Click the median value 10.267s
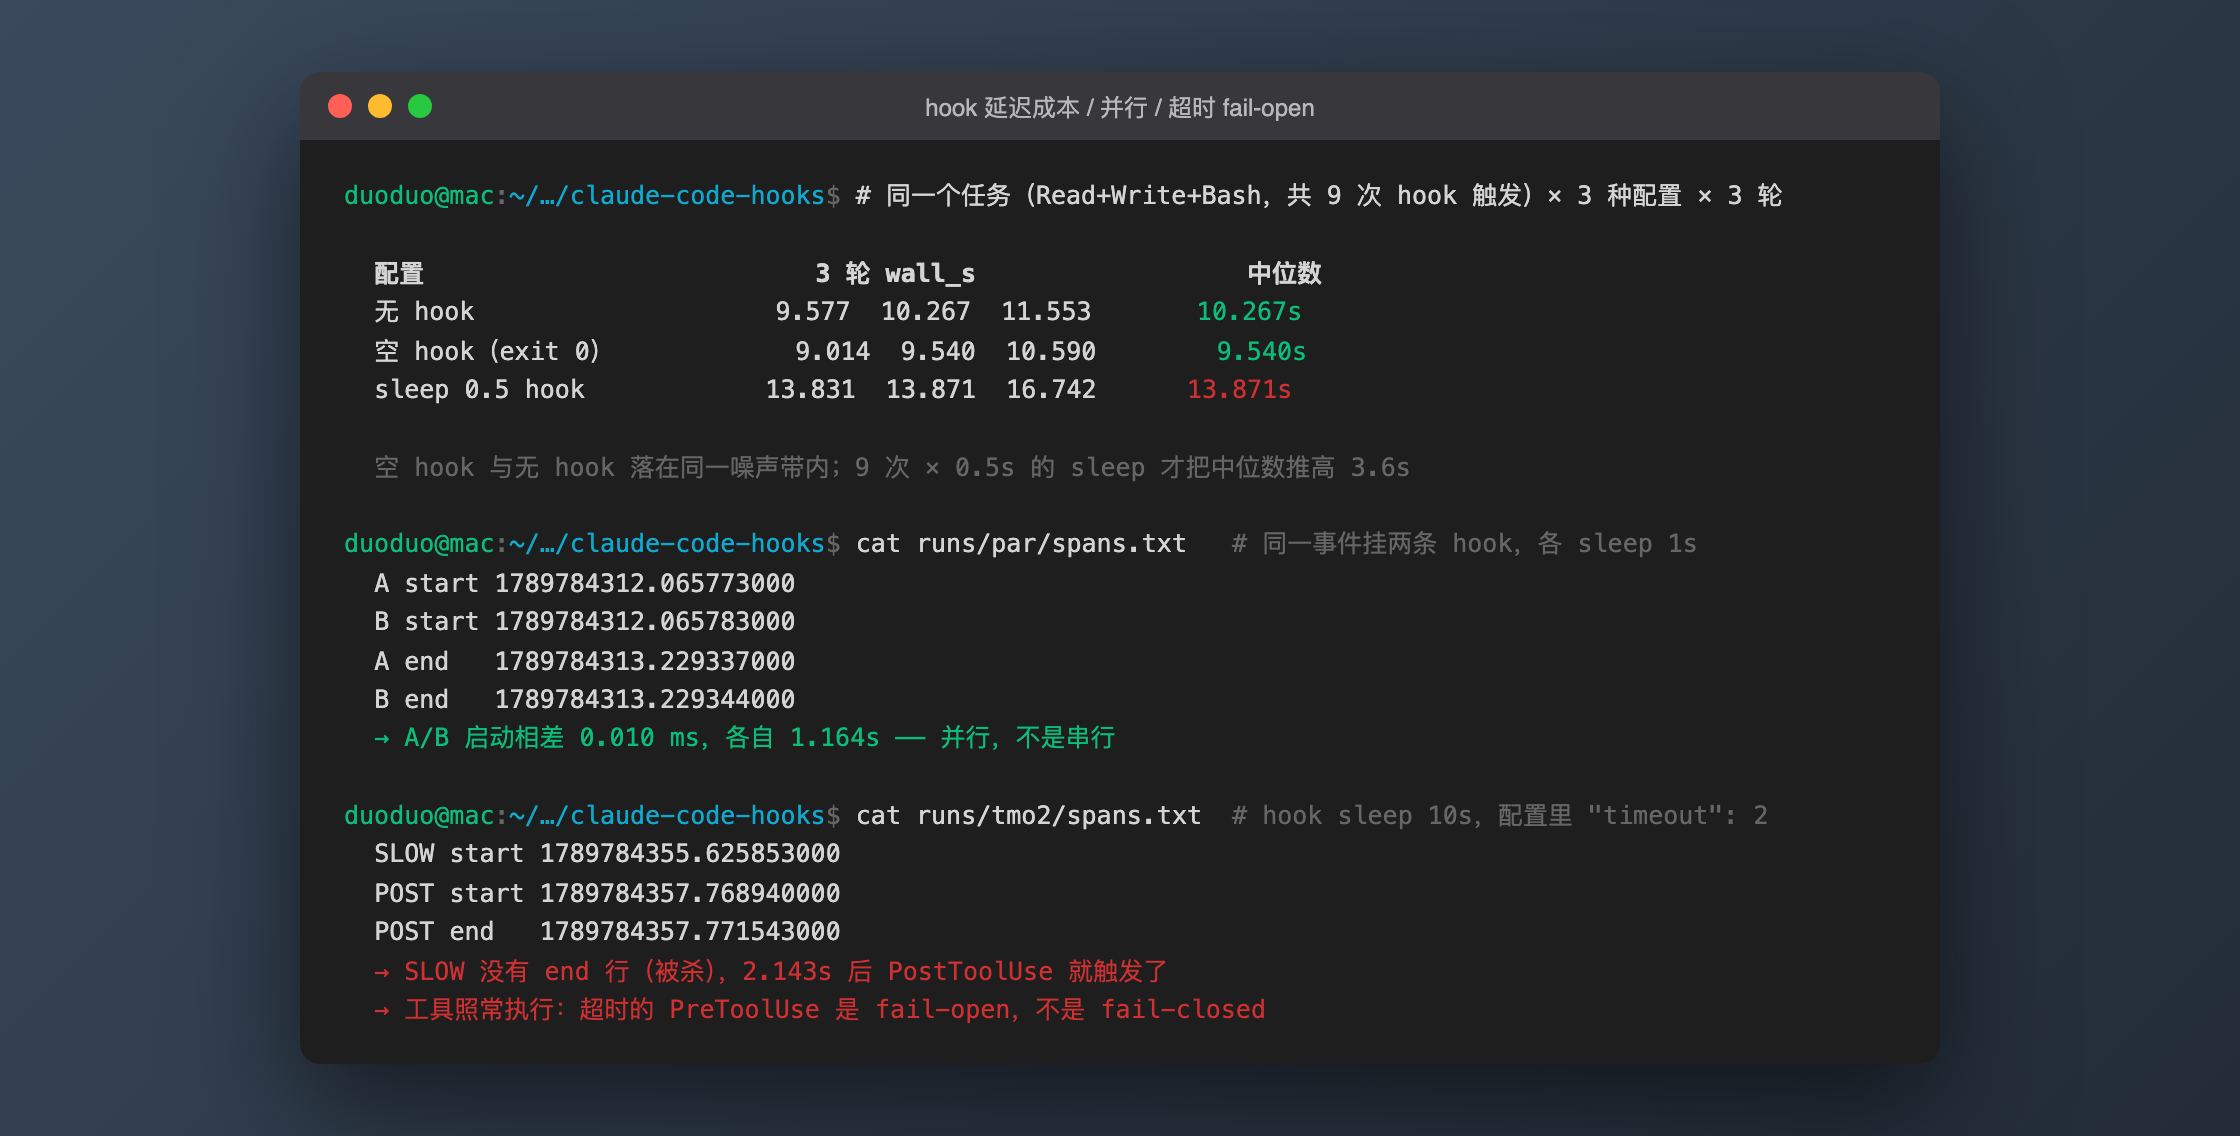Image resolution: width=2240 pixels, height=1136 pixels. tap(1249, 311)
